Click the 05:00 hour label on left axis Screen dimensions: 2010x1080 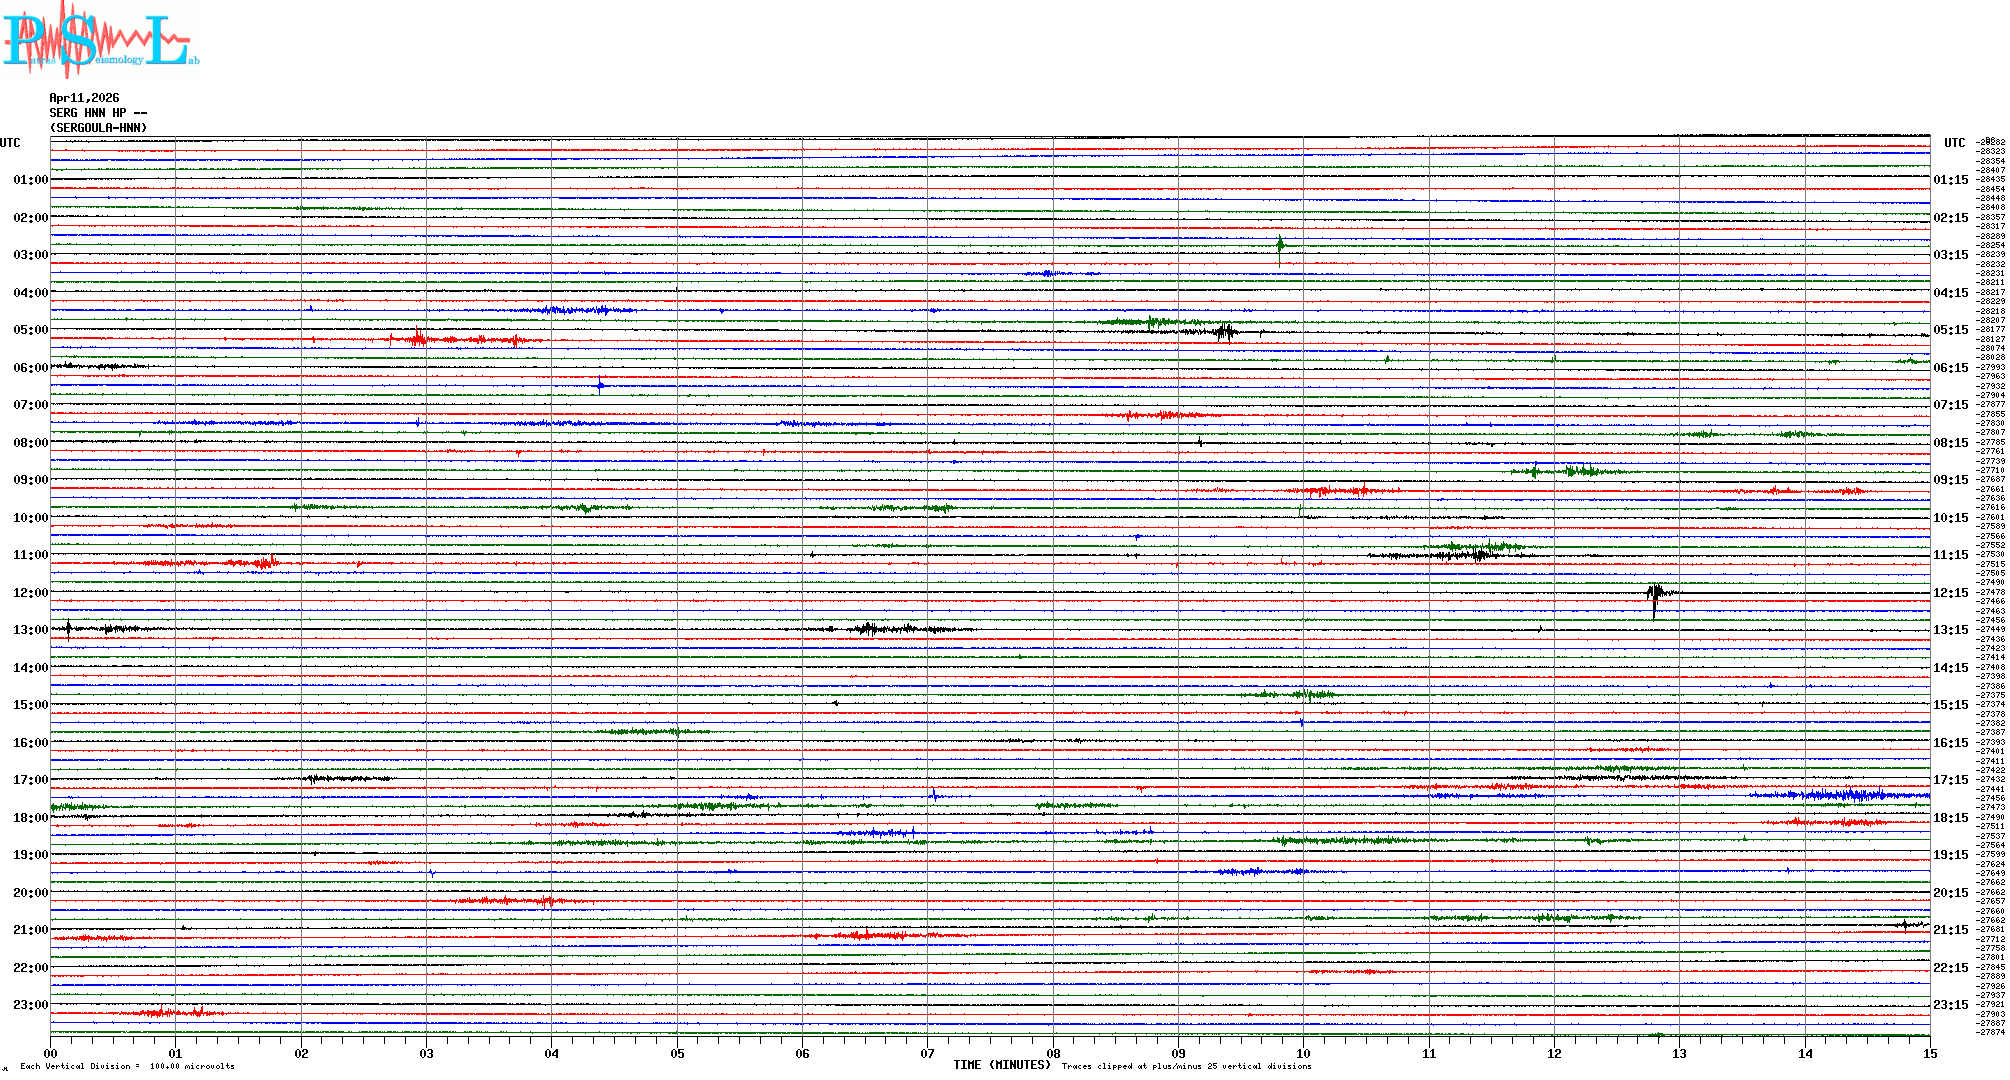click(30, 330)
